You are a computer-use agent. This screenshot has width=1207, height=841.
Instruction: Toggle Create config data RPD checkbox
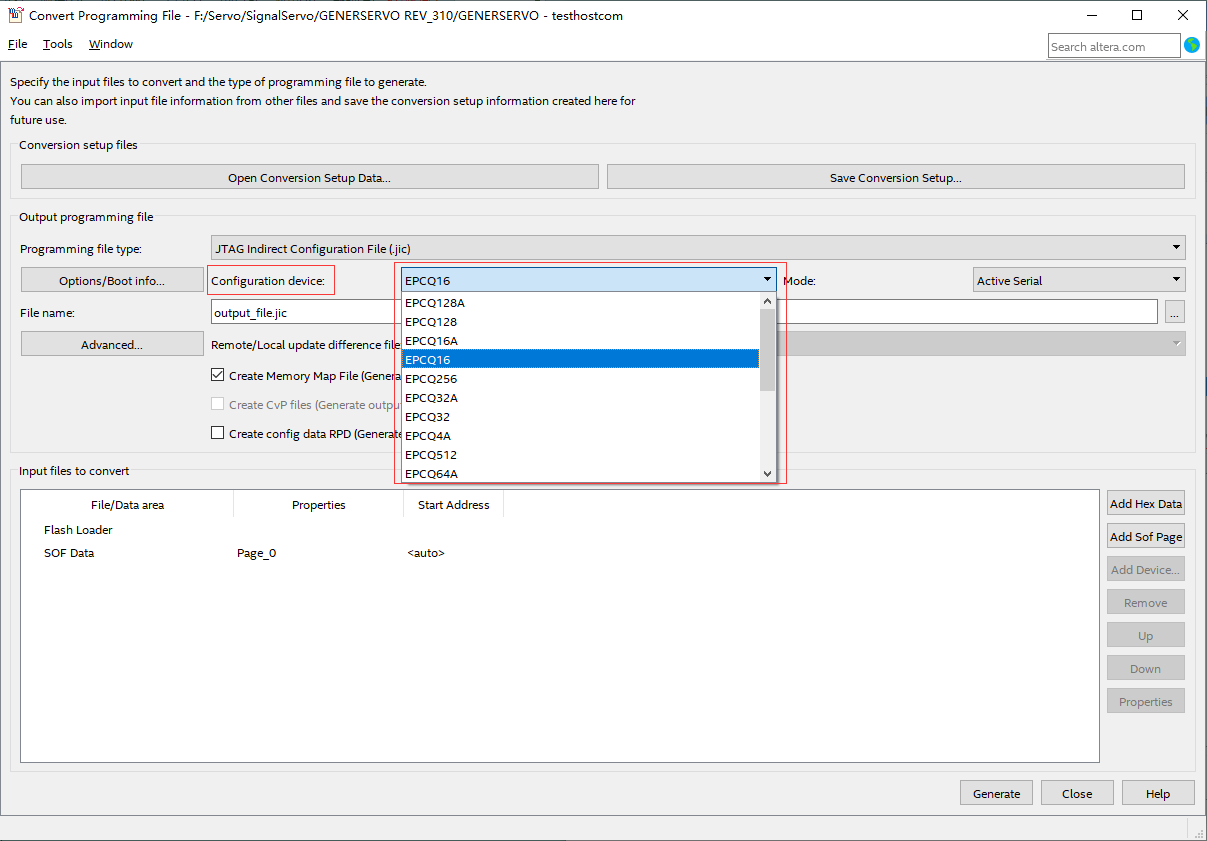click(218, 433)
